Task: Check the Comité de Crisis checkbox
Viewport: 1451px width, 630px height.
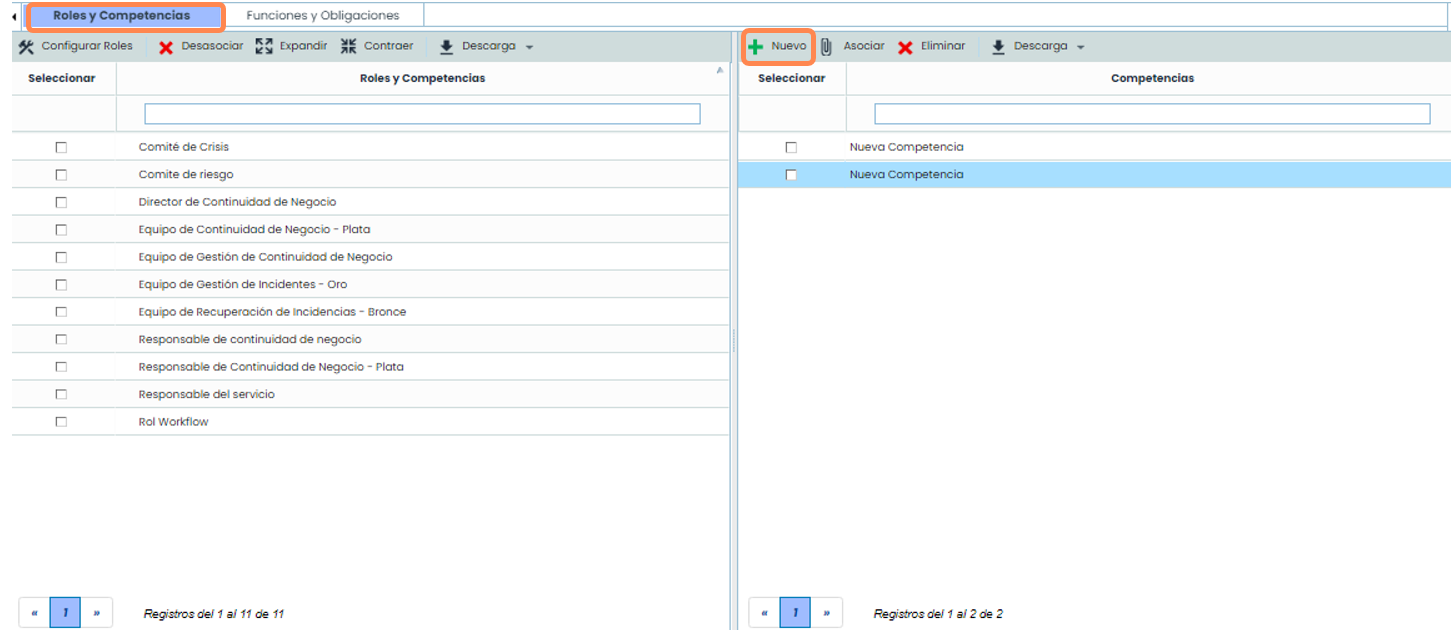Action: coord(61,147)
